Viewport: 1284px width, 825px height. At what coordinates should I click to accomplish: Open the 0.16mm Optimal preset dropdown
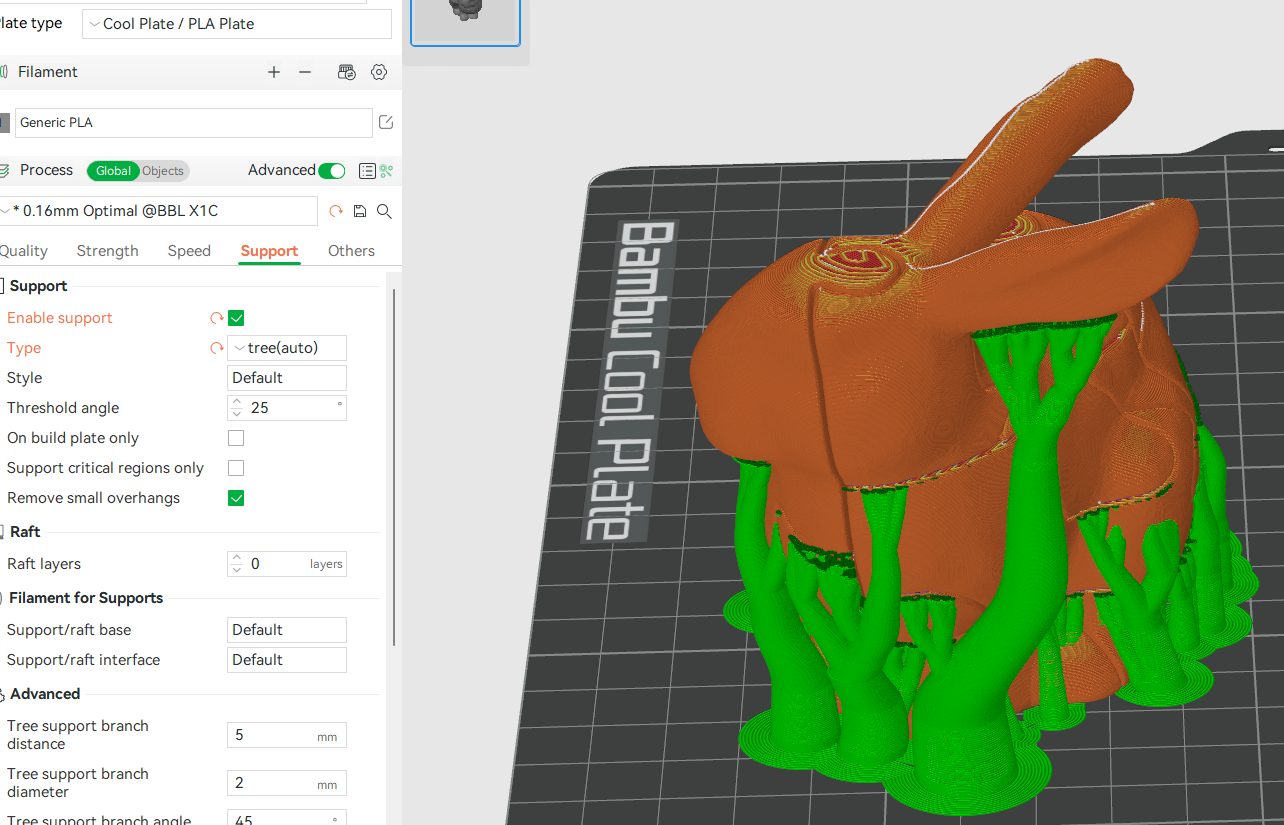[158, 211]
